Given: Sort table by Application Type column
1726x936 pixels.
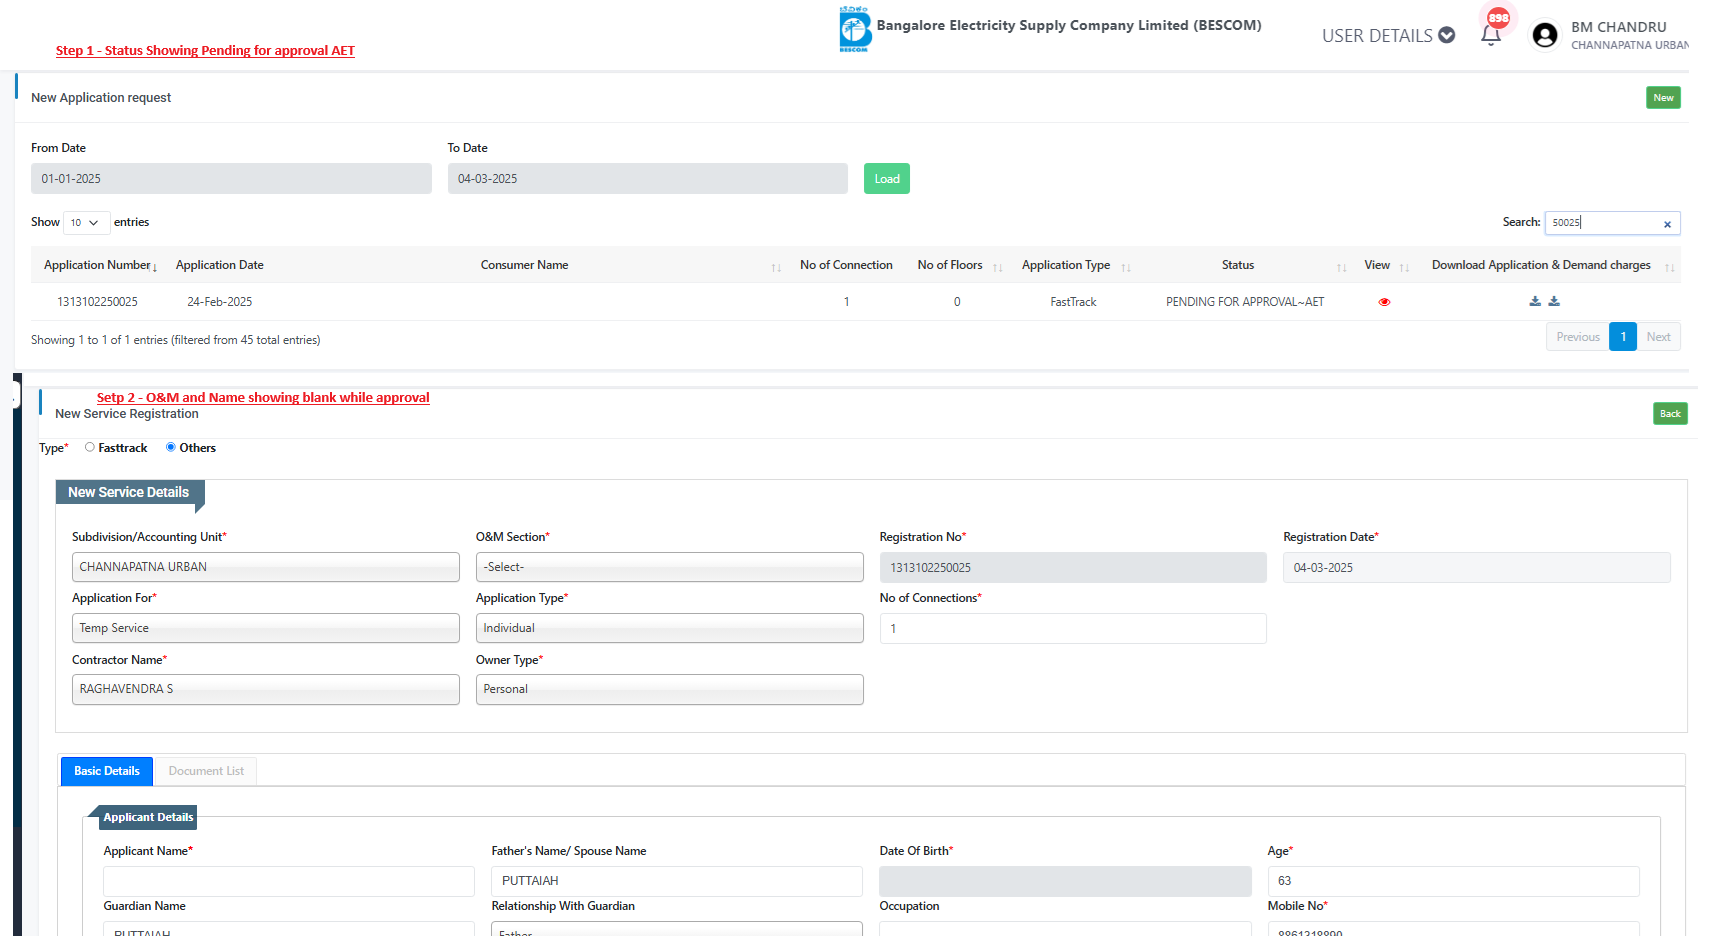Looking at the screenshot, I should tap(1126, 267).
